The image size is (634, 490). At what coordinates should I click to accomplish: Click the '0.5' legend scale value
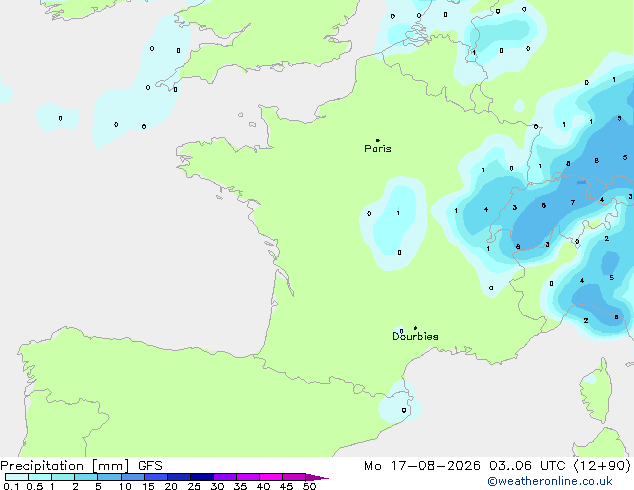click(35, 486)
